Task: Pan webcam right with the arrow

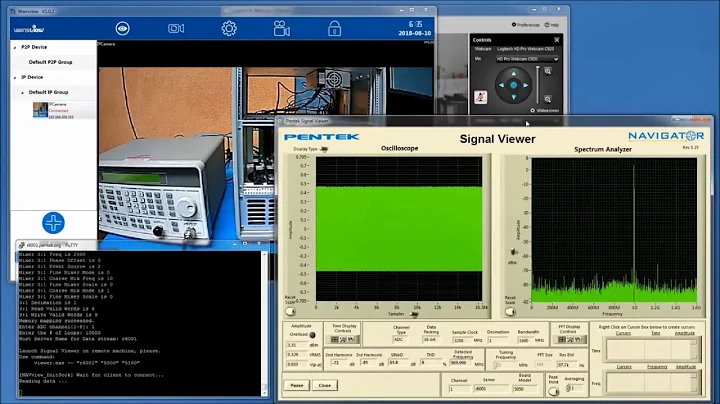Action: pyautogui.click(x=525, y=85)
